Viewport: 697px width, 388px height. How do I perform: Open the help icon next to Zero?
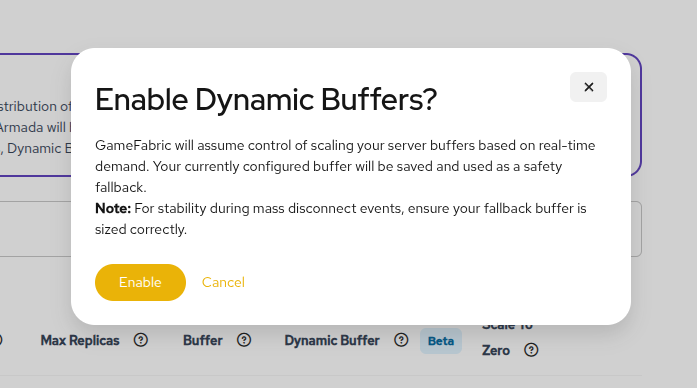[x=531, y=350]
